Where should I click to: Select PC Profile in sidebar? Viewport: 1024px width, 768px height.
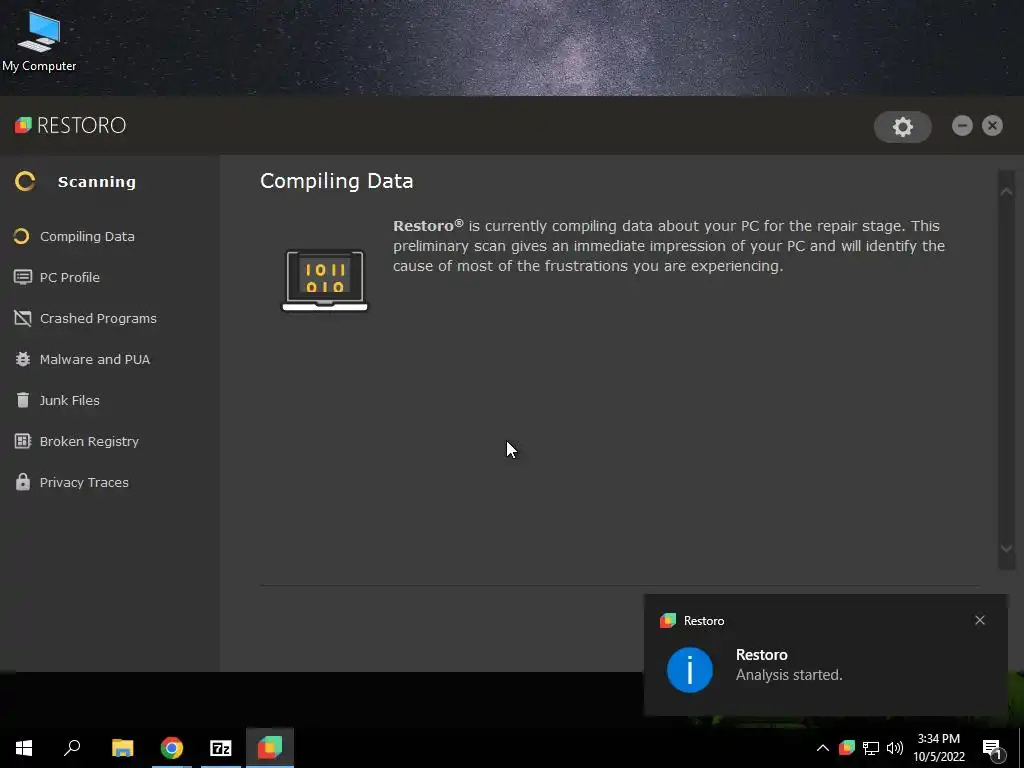tap(70, 277)
